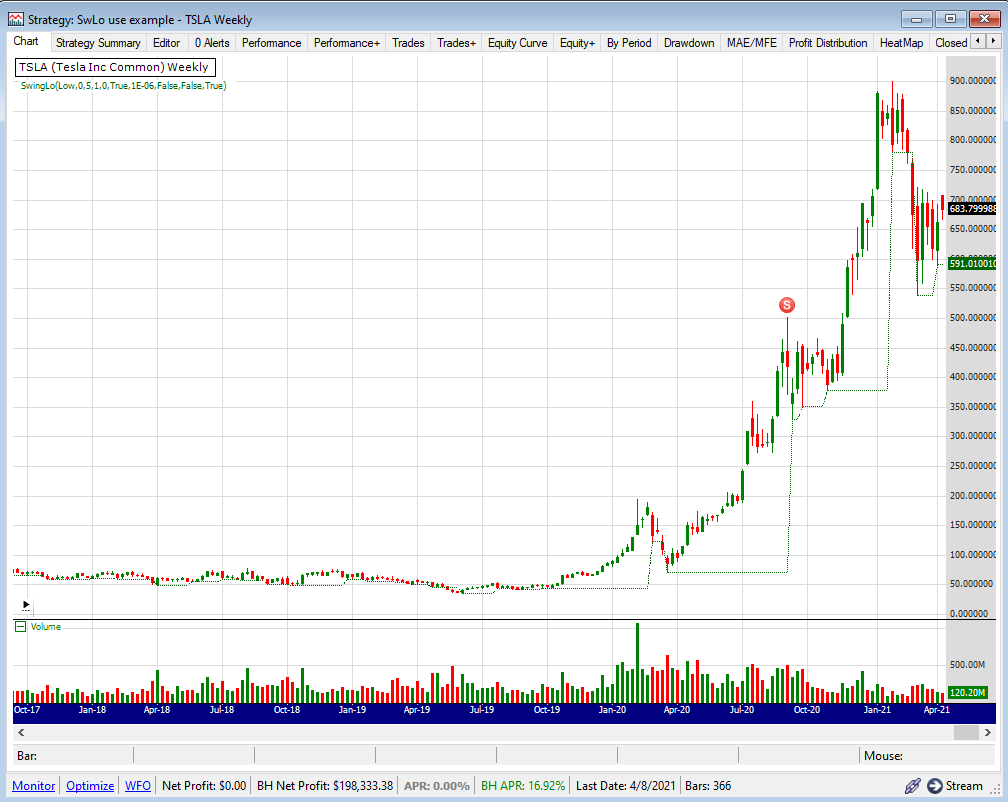View the Trades tab
Image resolution: width=1008 pixels, height=802 pixels.
point(408,43)
